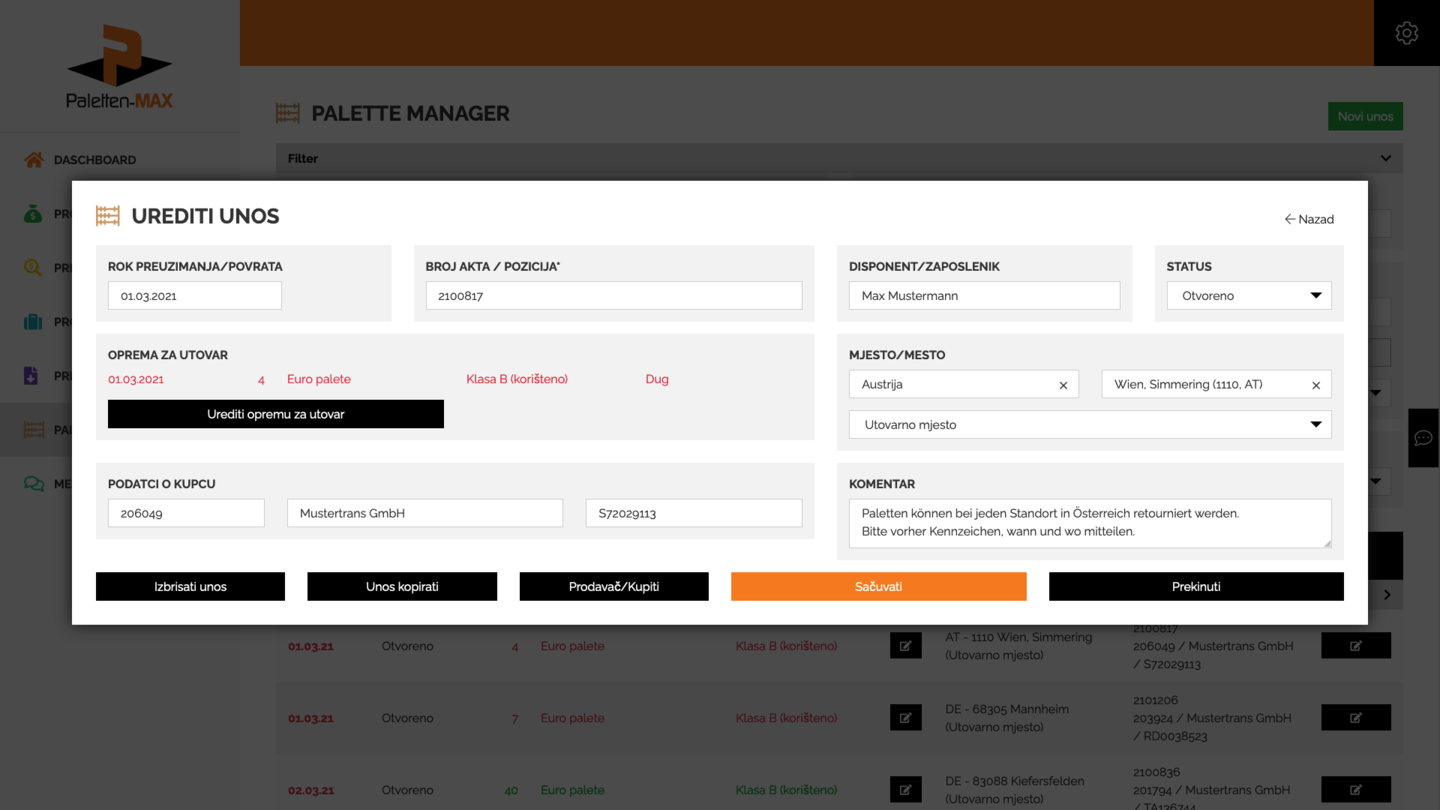The width and height of the screenshot is (1440, 810).
Task: Click the Dashboard home icon
Action: [x=34, y=160]
